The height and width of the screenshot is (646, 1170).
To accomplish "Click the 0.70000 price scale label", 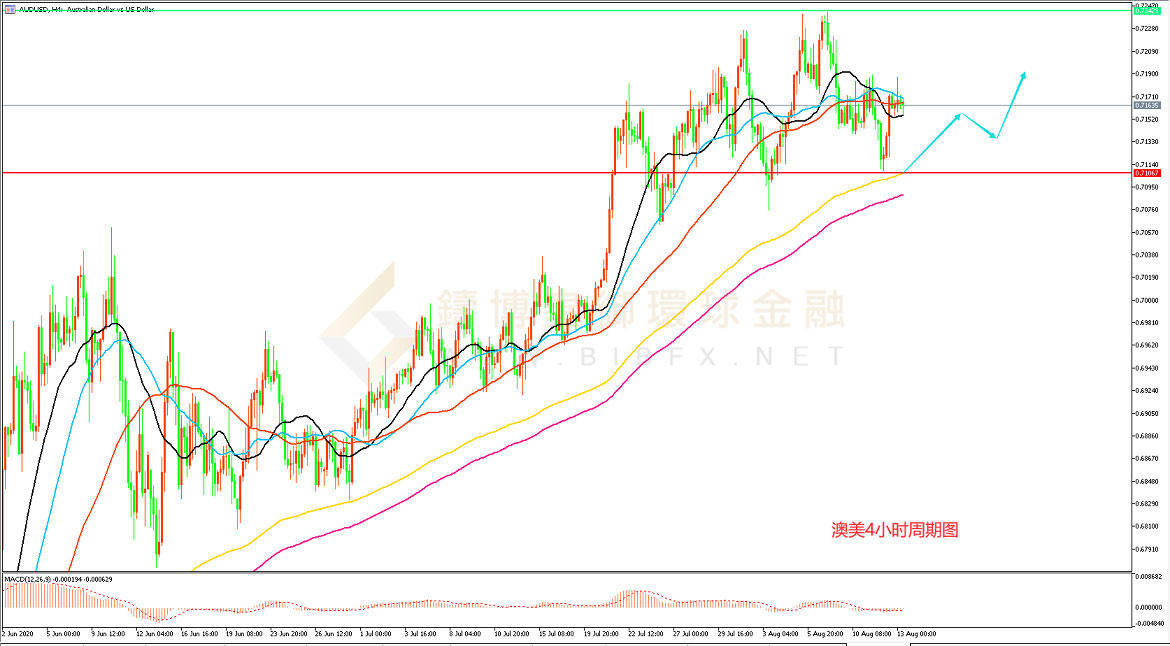I will (x=1148, y=300).
